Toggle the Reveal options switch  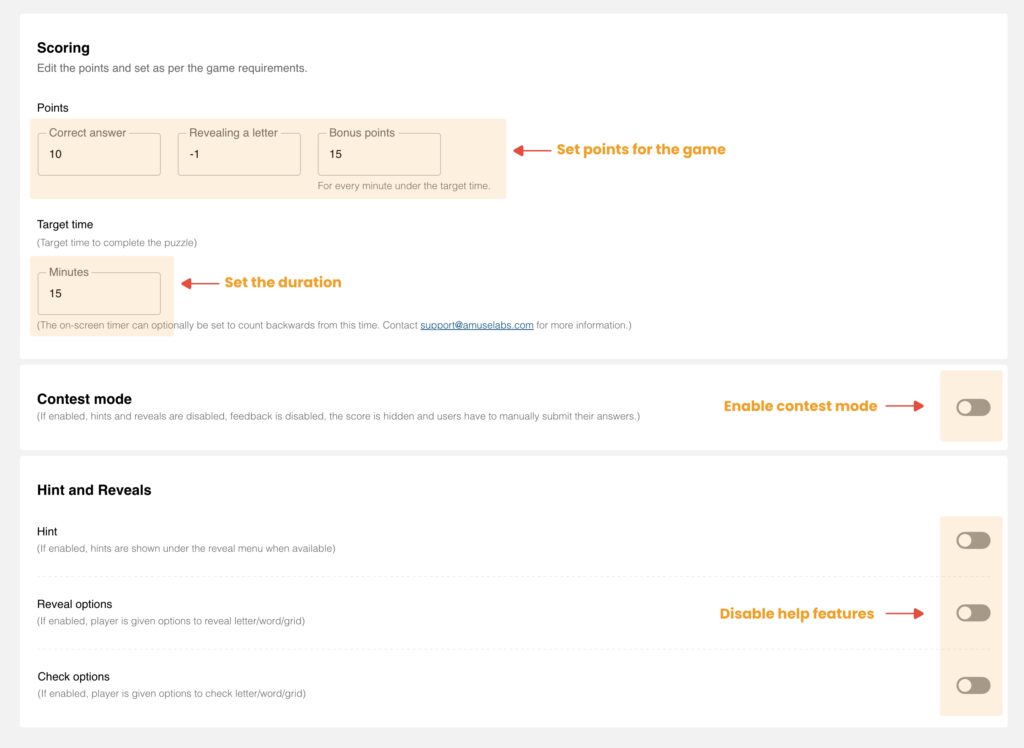973,613
